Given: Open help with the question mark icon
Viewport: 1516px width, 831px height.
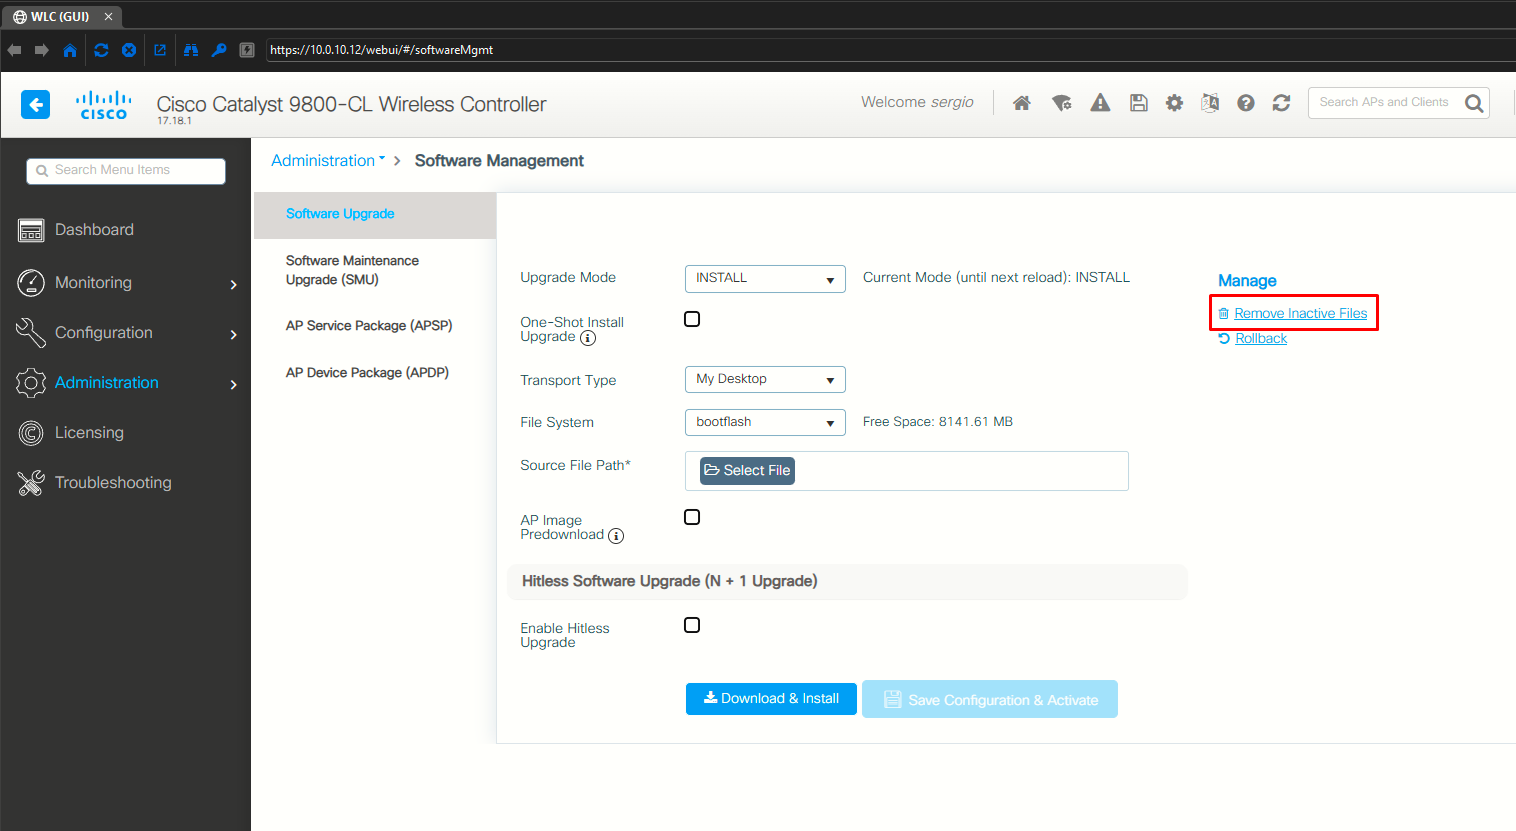Looking at the screenshot, I should coord(1246,102).
